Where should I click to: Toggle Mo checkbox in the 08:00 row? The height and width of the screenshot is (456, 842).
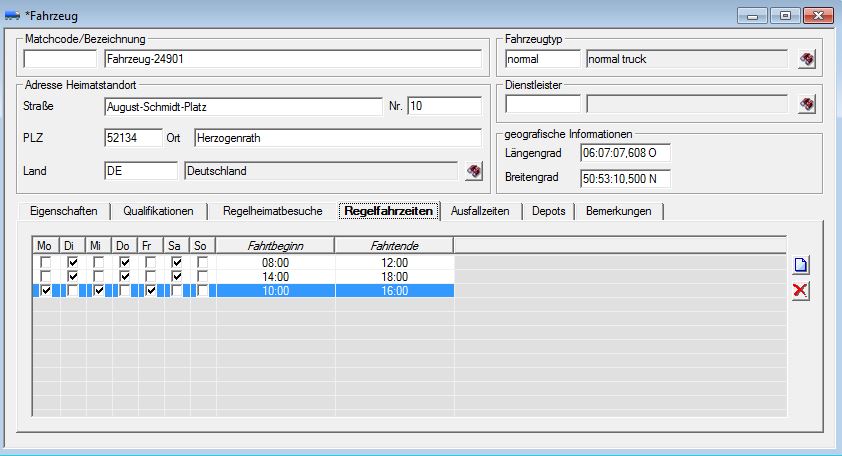point(45,262)
